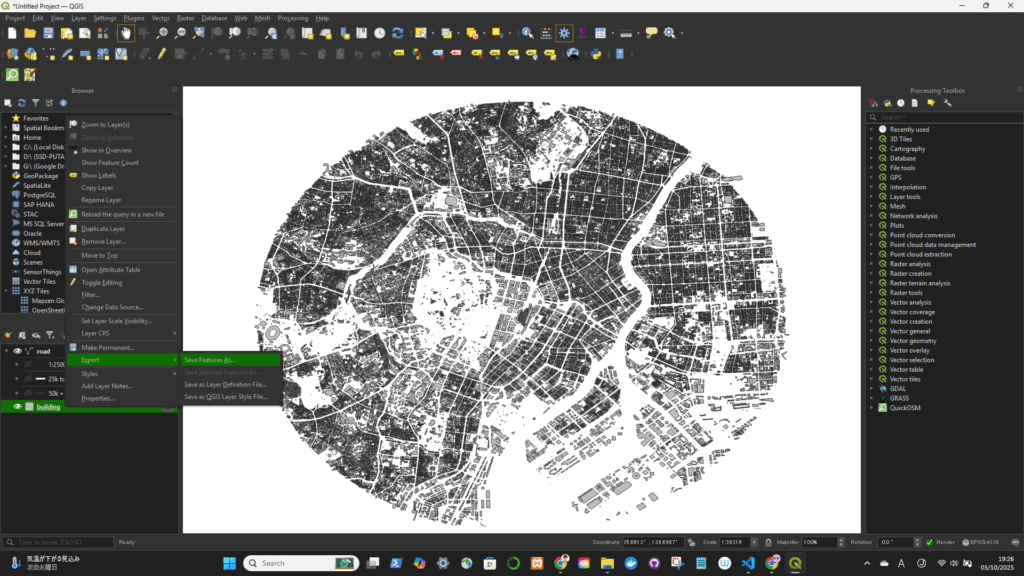This screenshot has width=1024, height=576.
Task: Collapse the road layer group
Action: [6, 351]
